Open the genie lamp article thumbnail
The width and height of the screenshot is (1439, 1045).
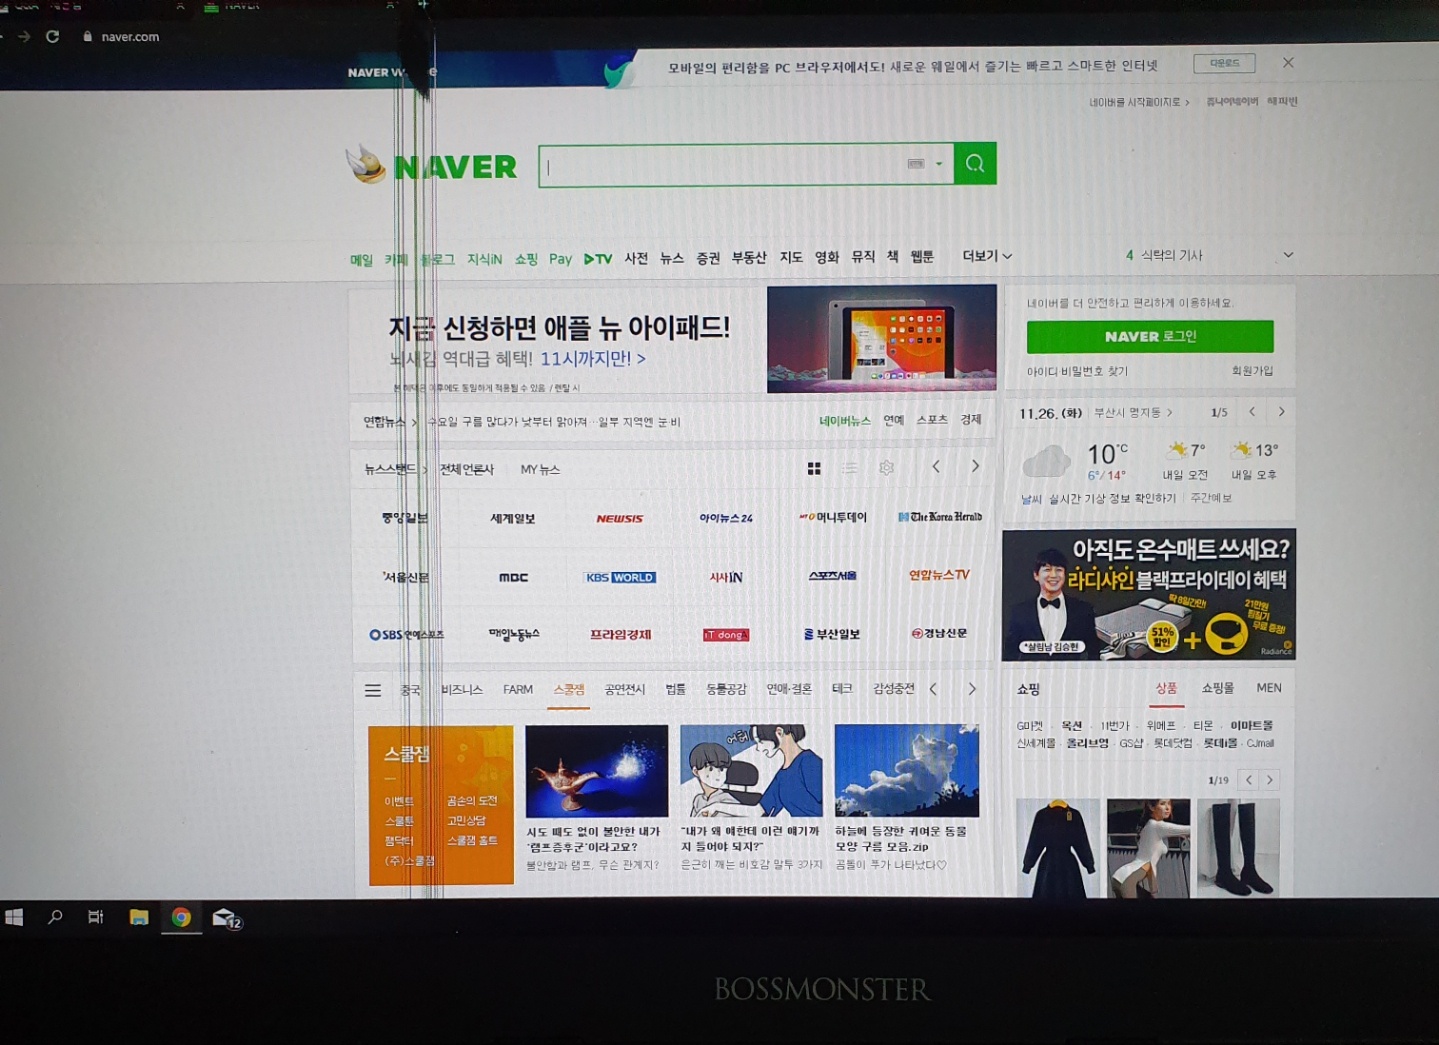597,771
